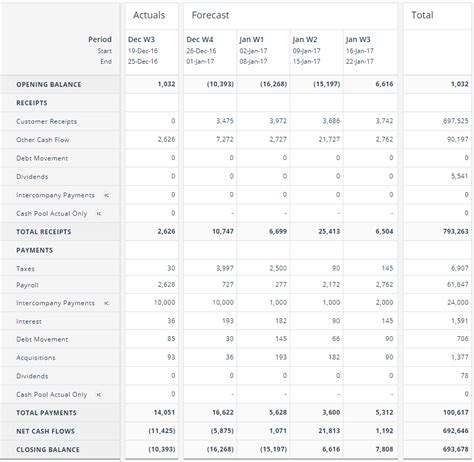Image resolution: width=474 pixels, height=462 pixels.
Task: Select the Taxes row label
Action: point(25,269)
